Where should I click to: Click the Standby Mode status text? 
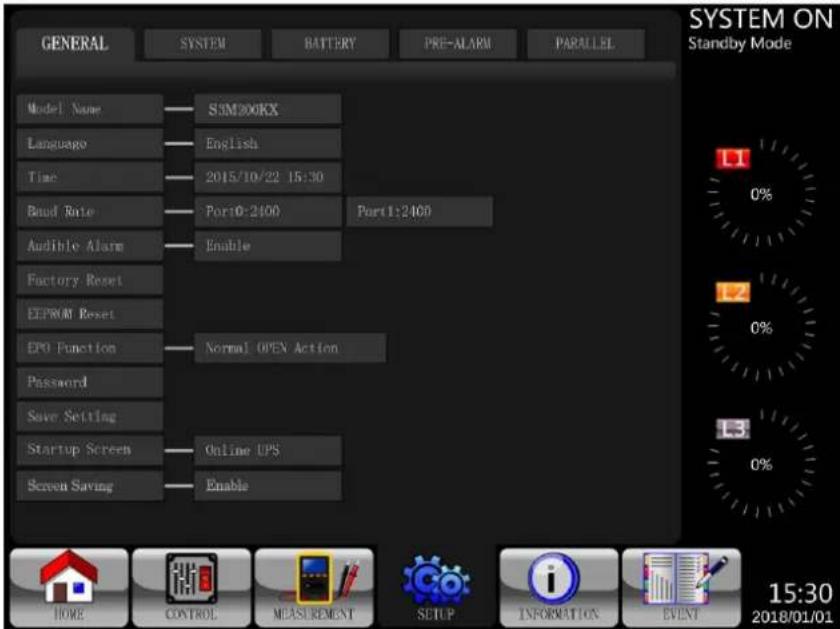coord(740,43)
